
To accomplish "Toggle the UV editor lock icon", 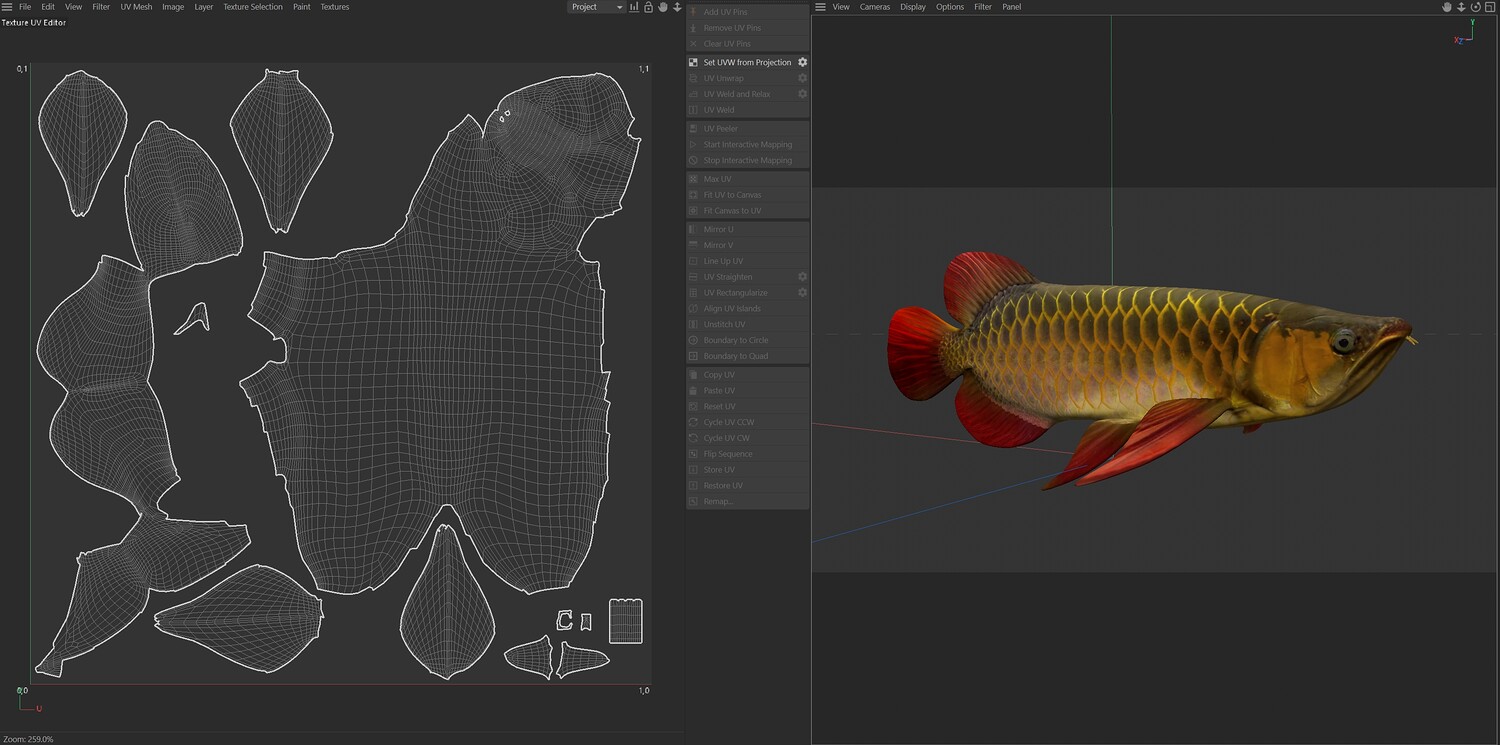I will [648, 7].
